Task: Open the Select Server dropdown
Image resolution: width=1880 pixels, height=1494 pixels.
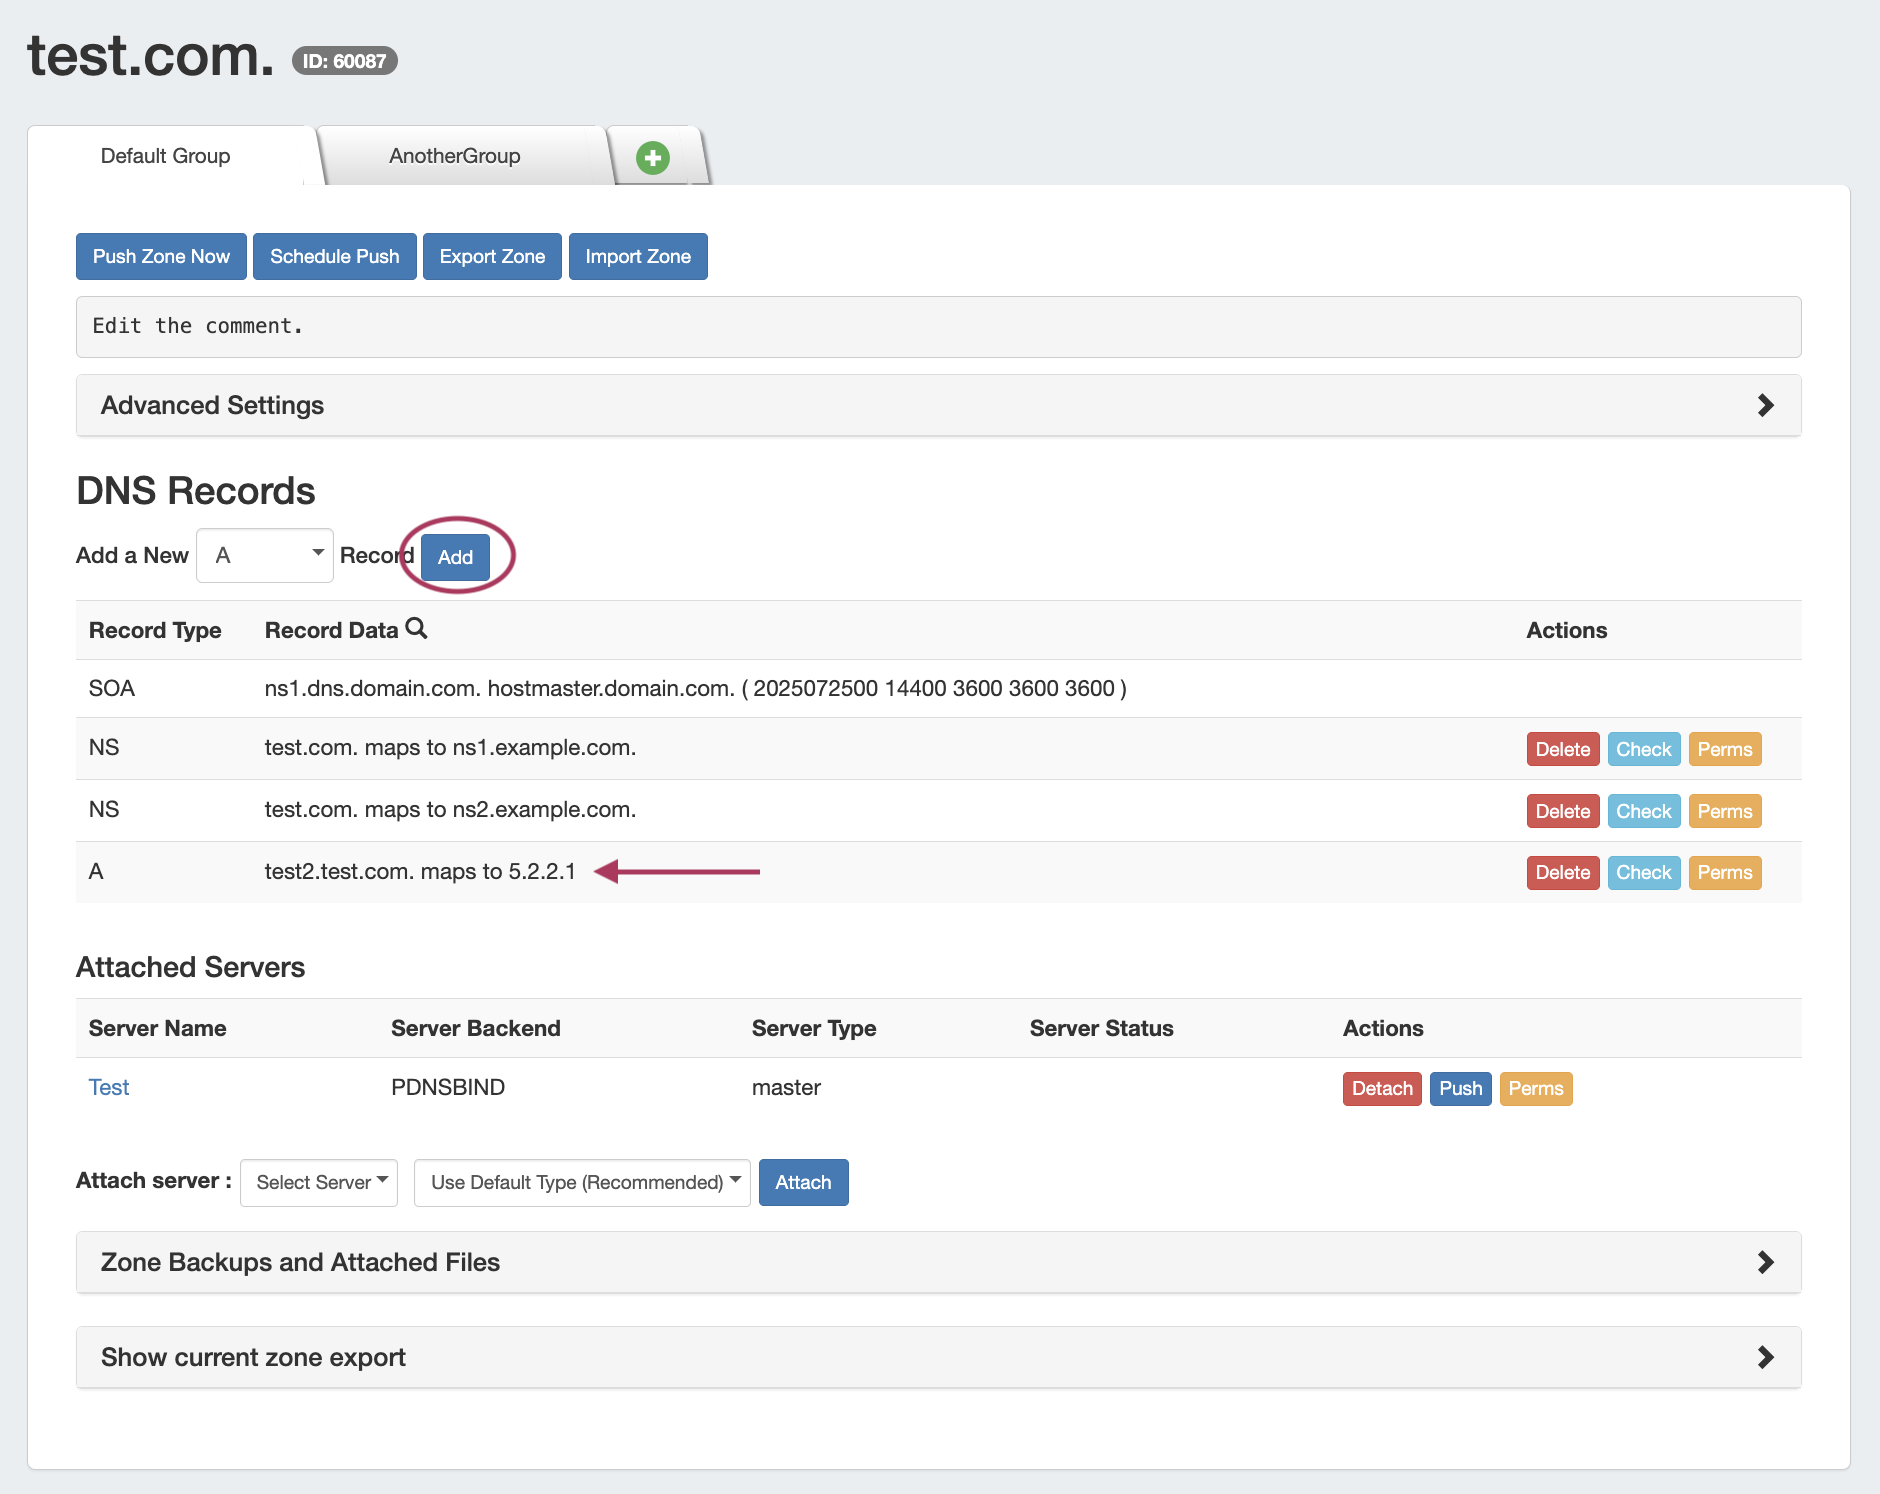Action: tap(319, 1182)
